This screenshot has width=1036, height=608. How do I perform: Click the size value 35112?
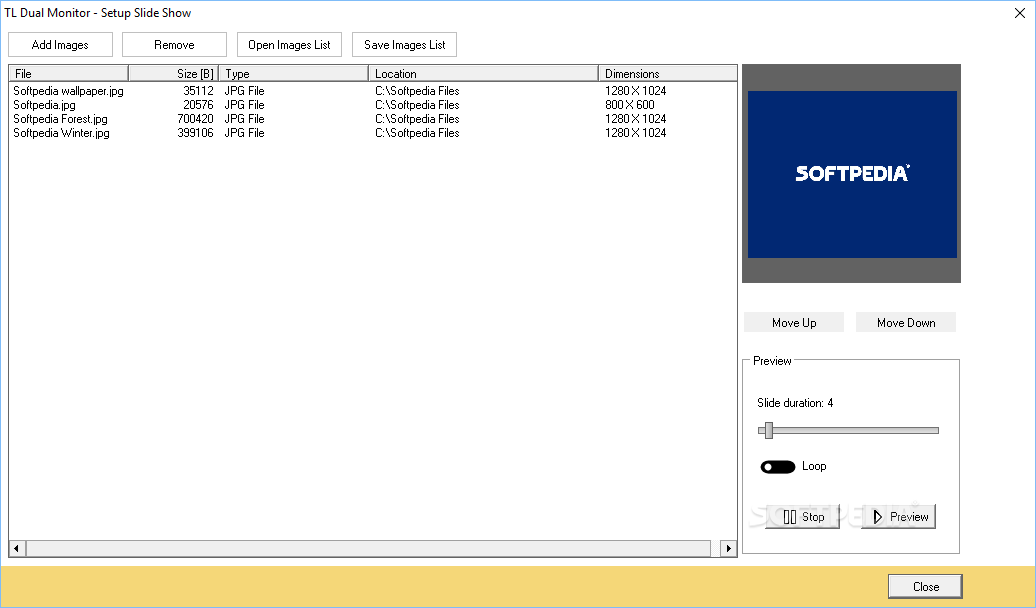(198, 91)
